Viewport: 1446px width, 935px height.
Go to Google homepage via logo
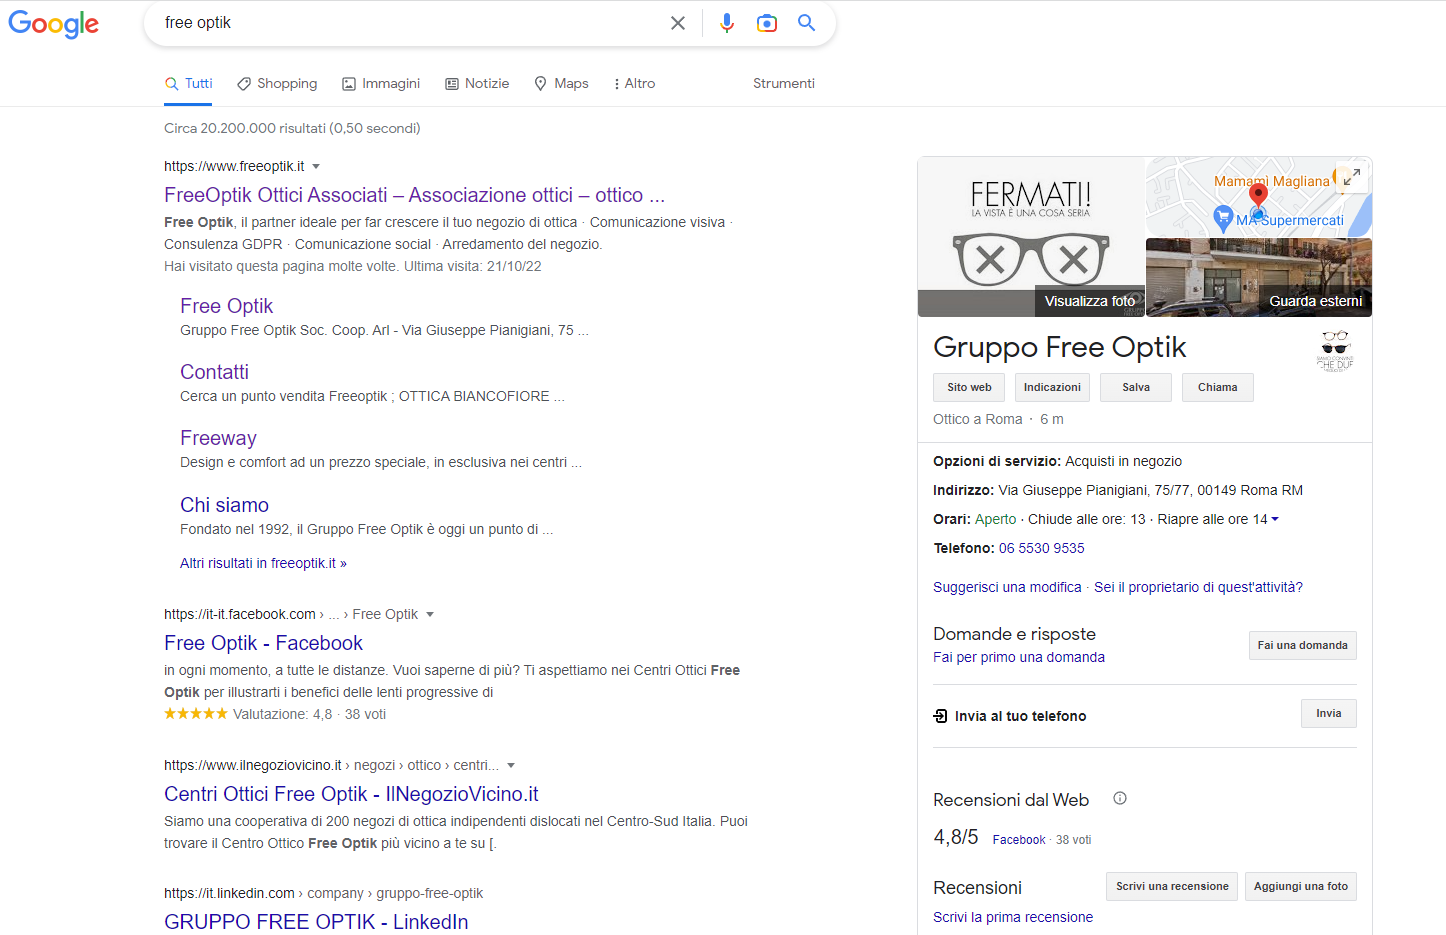click(54, 24)
